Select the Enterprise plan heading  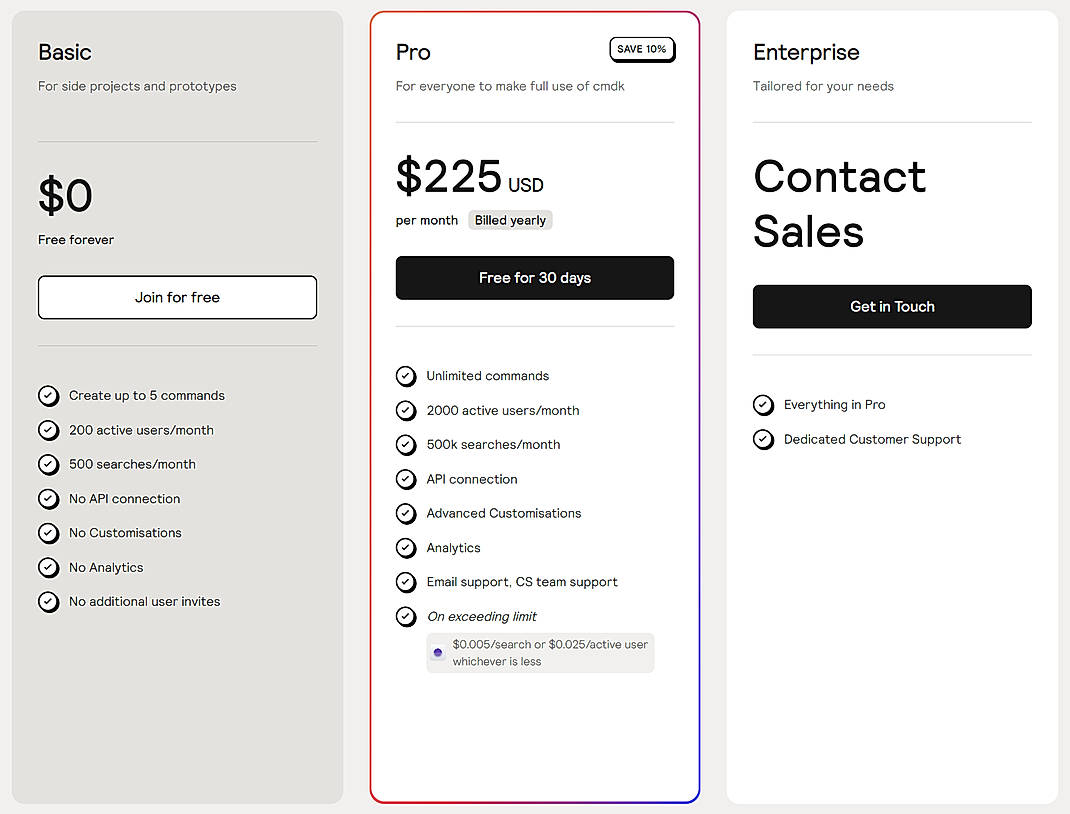pyautogui.click(x=807, y=52)
